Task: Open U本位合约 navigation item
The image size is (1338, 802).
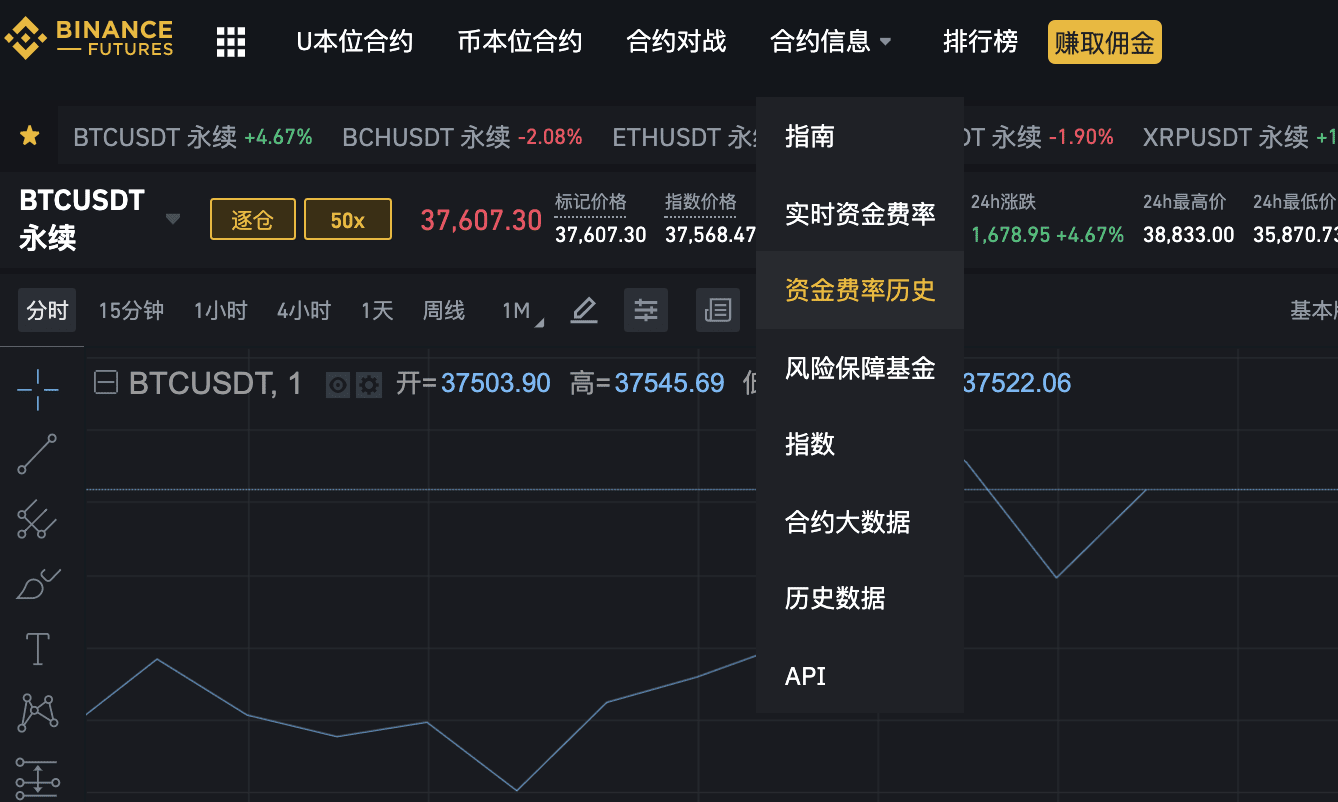Action: click(x=354, y=42)
